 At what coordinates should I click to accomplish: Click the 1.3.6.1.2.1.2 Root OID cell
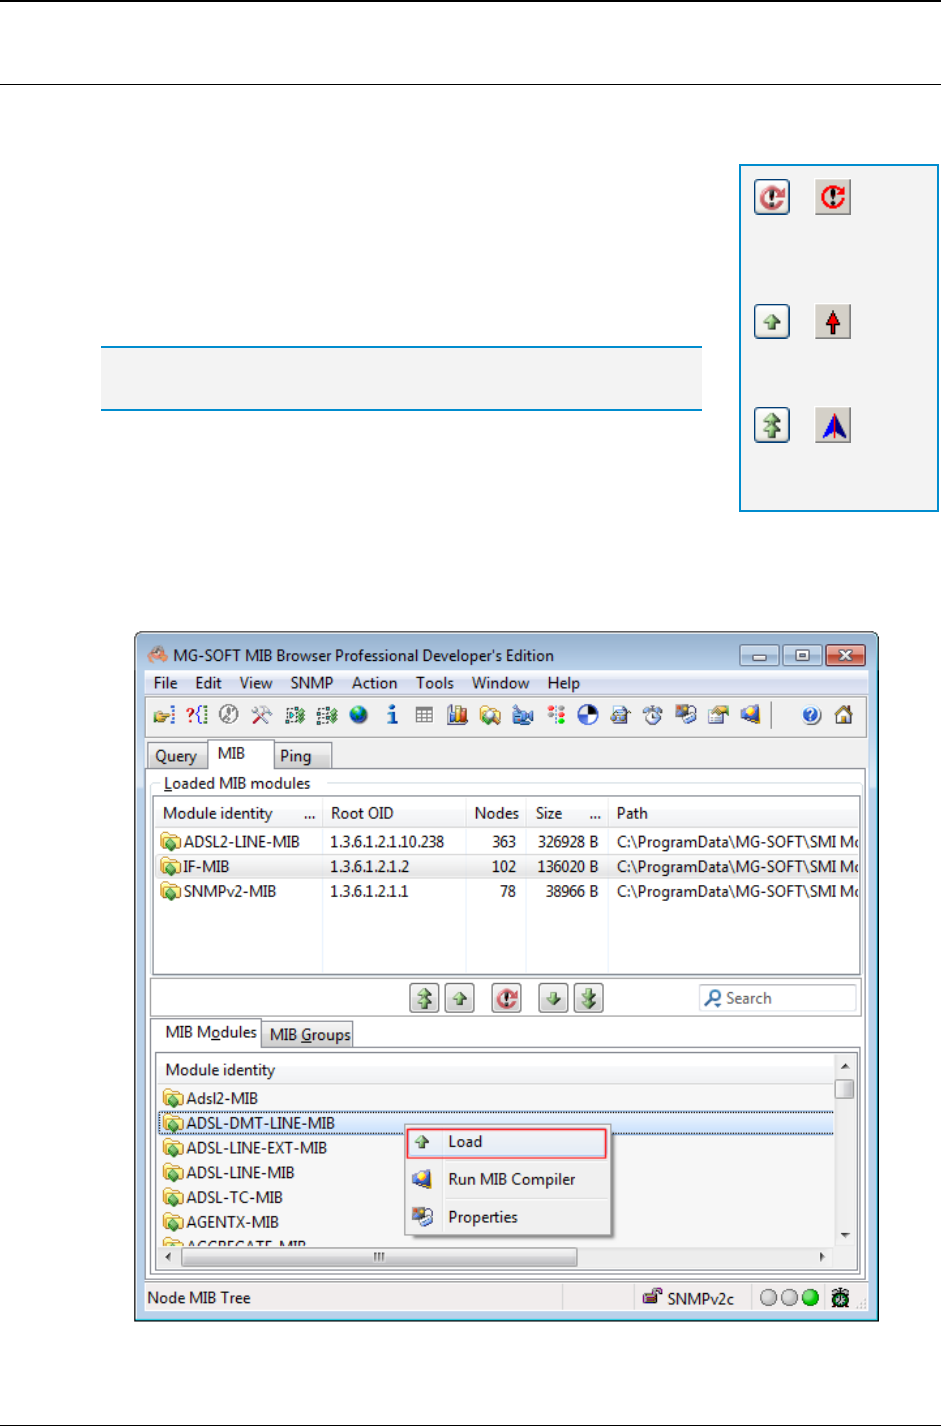pos(370,867)
